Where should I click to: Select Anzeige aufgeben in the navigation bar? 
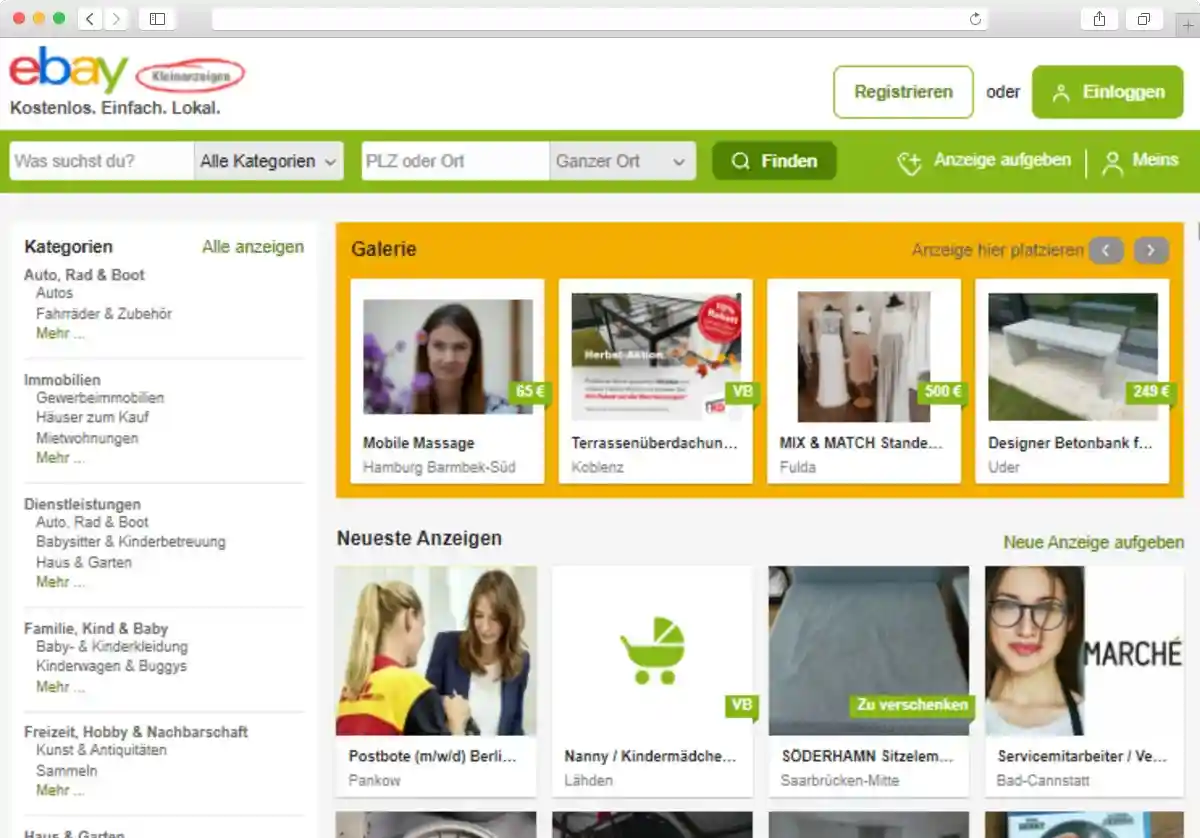click(985, 161)
